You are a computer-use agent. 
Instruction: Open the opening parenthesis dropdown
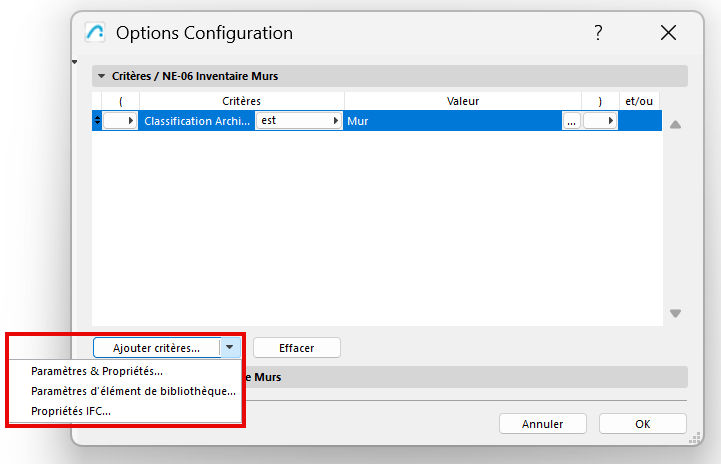coord(120,120)
